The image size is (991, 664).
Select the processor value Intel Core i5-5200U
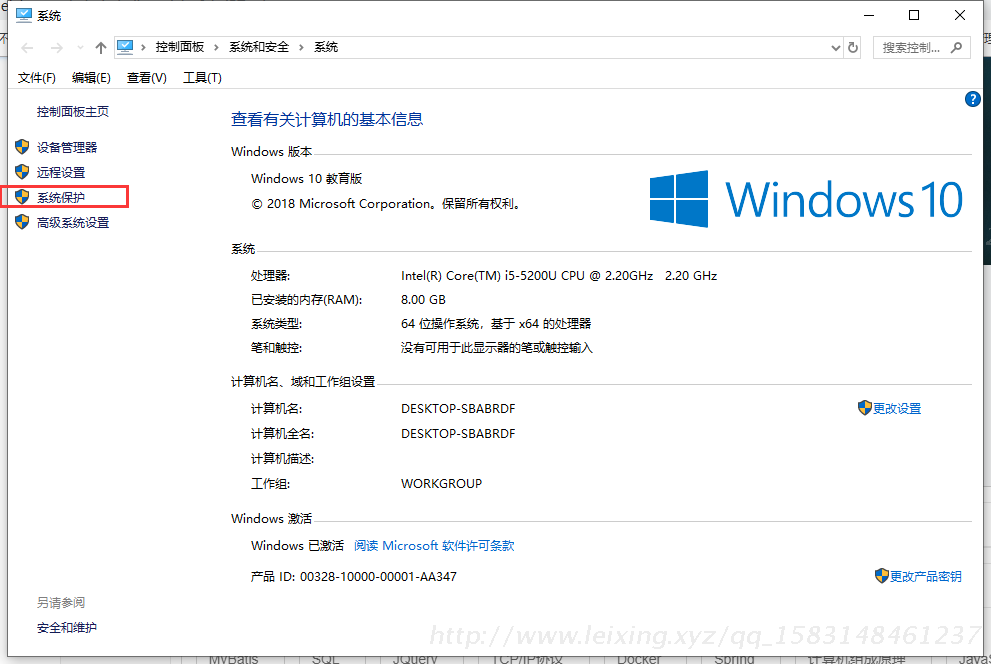point(559,276)
